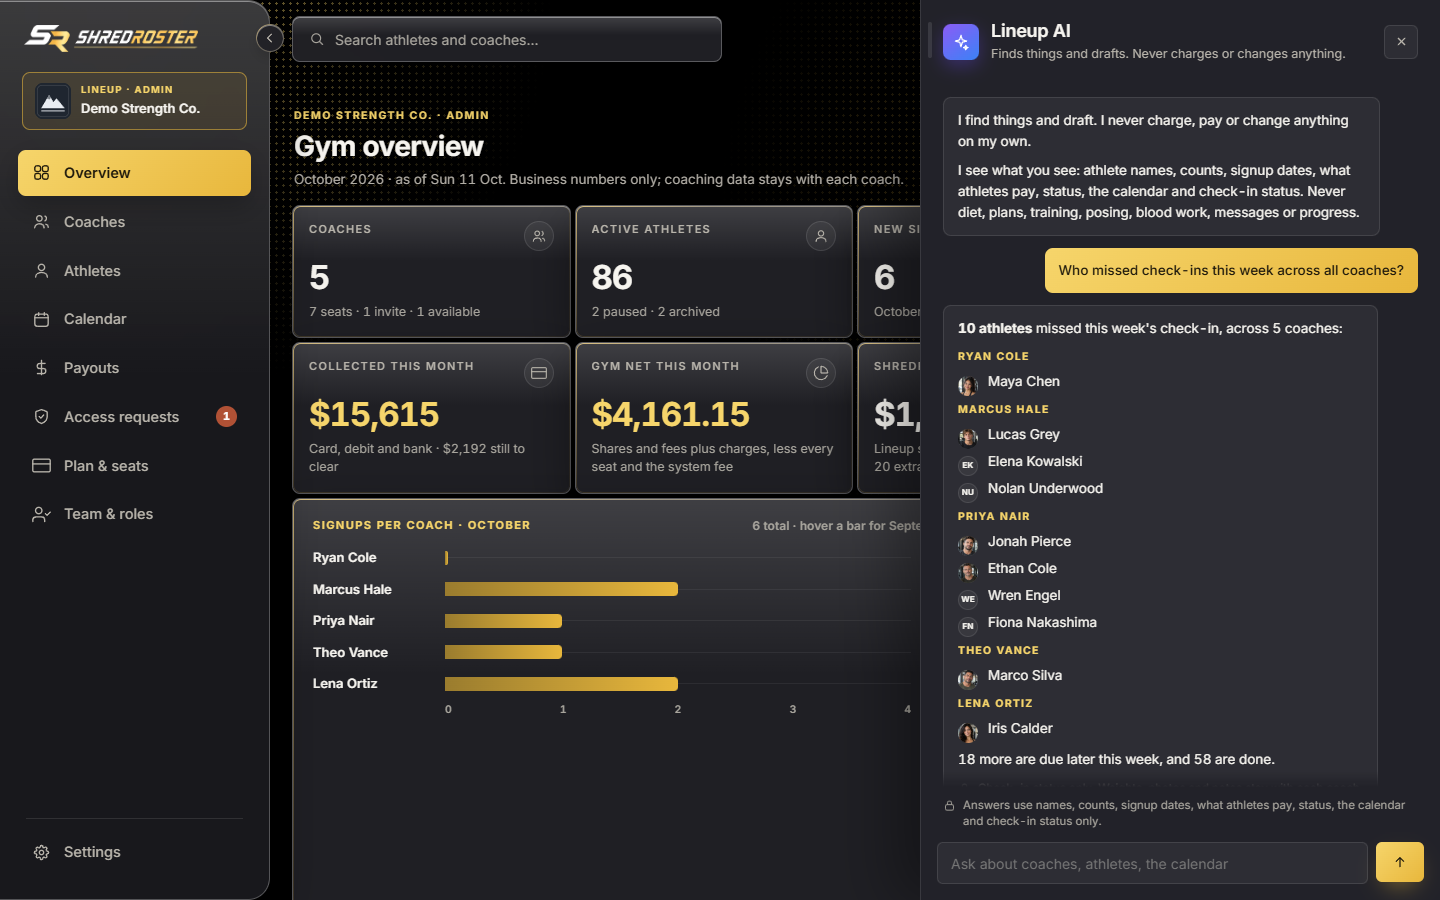
Task: Click the Plan & seats card icon
Action: point(41,466)
